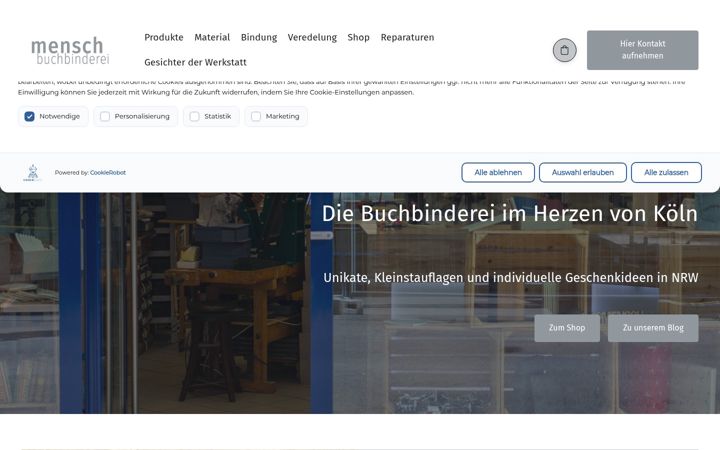Open the Bindung menu item
The image size is (720, 450).
click(x=259, y=37)
